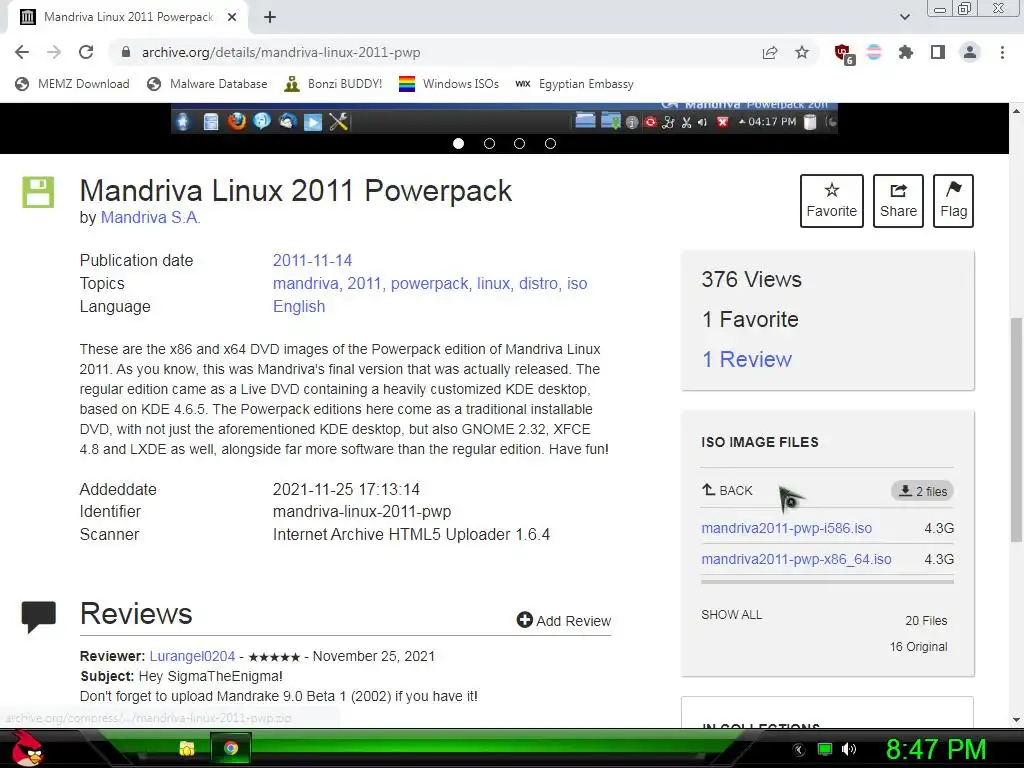Click the 2011-11-14 publication date link
The height and width of the screenshot is (768, 1024).
312,261
